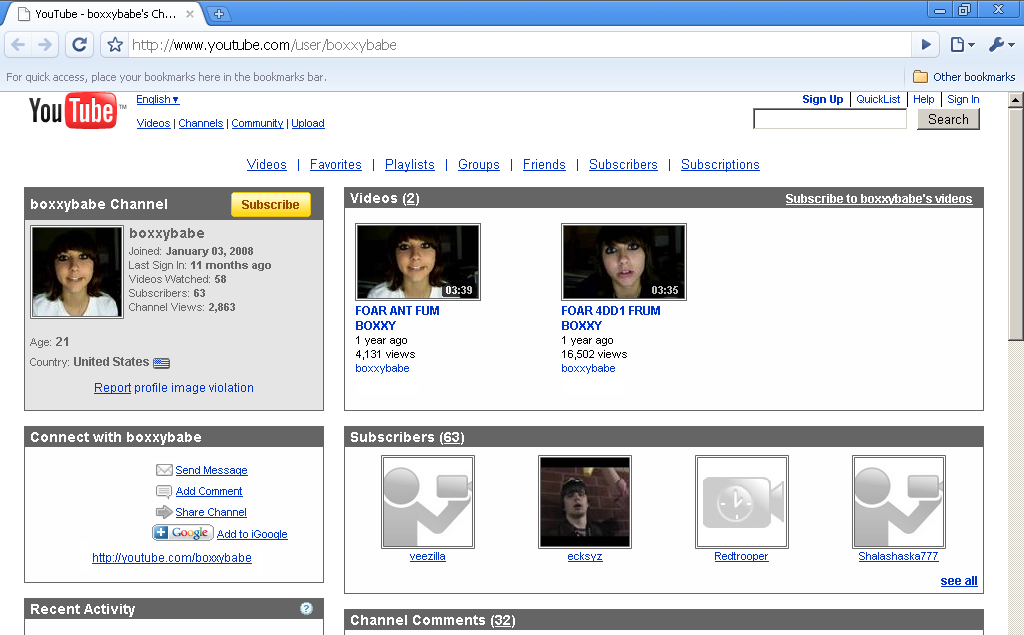The image size is (1024, 635).
Task: Click the United States flag icon
Action: point(161,363)
